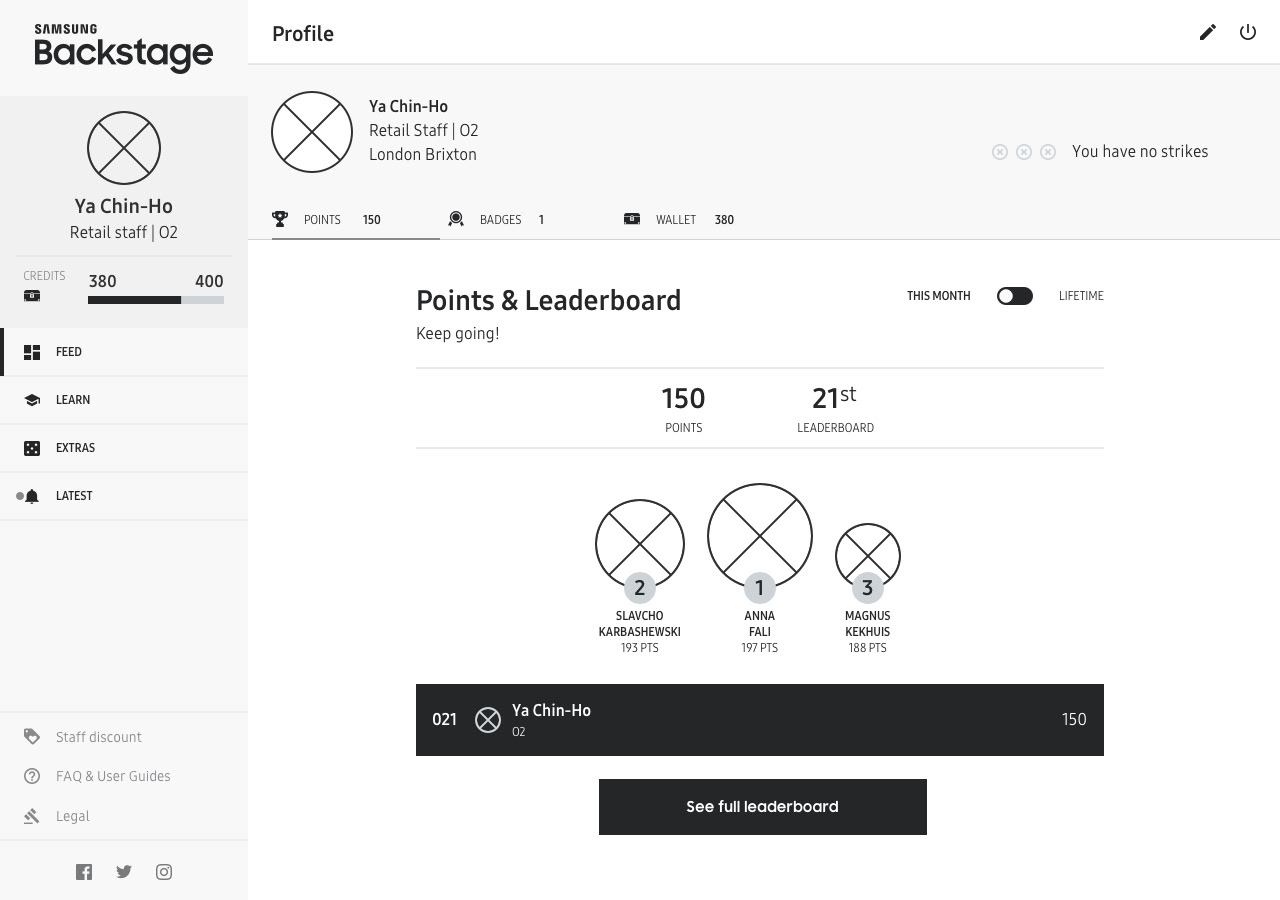Viewport: 1280px width, 900px height.
Task: Click the power logout icon
Action: point(1248,32)
